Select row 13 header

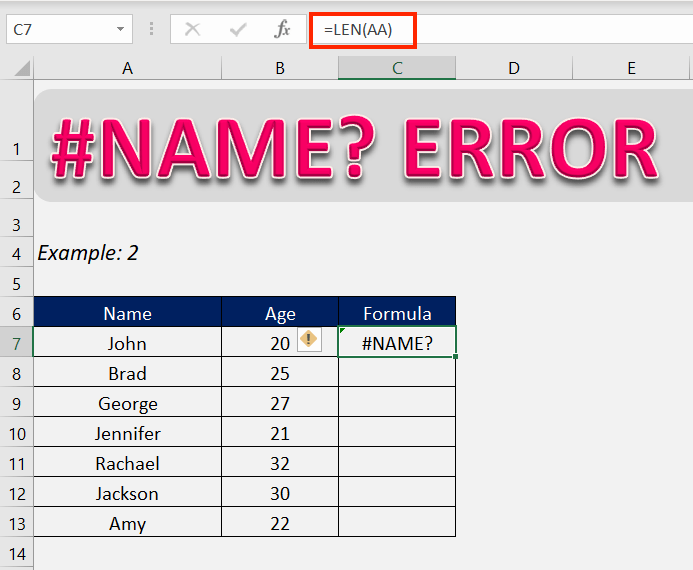[x=16, y=522]
